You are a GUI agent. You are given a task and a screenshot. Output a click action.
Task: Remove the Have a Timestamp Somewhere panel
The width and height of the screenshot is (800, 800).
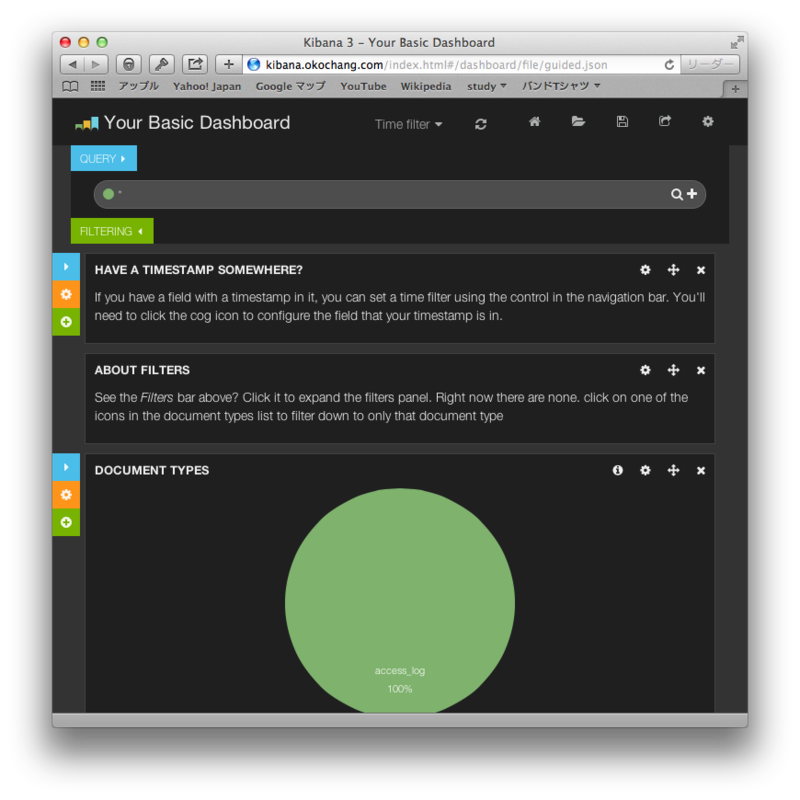pos(701,270)
